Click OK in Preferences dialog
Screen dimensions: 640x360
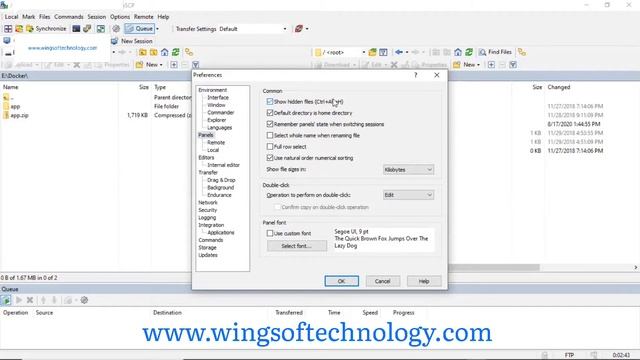pos(342,281)
